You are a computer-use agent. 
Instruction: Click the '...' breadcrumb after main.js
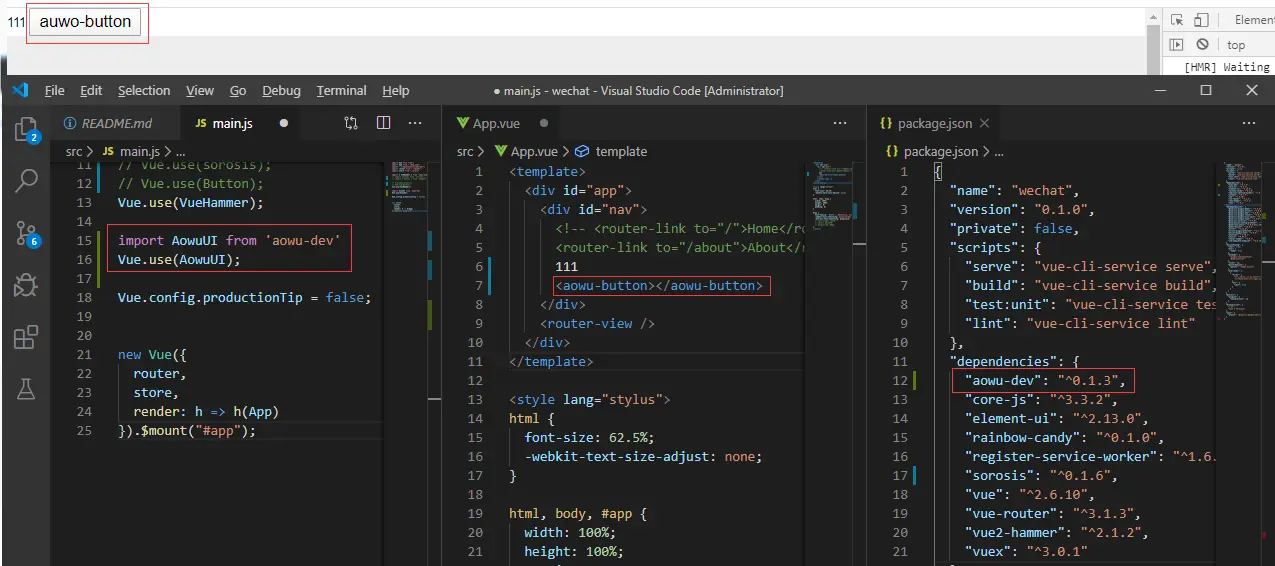(x=181, y=151)
